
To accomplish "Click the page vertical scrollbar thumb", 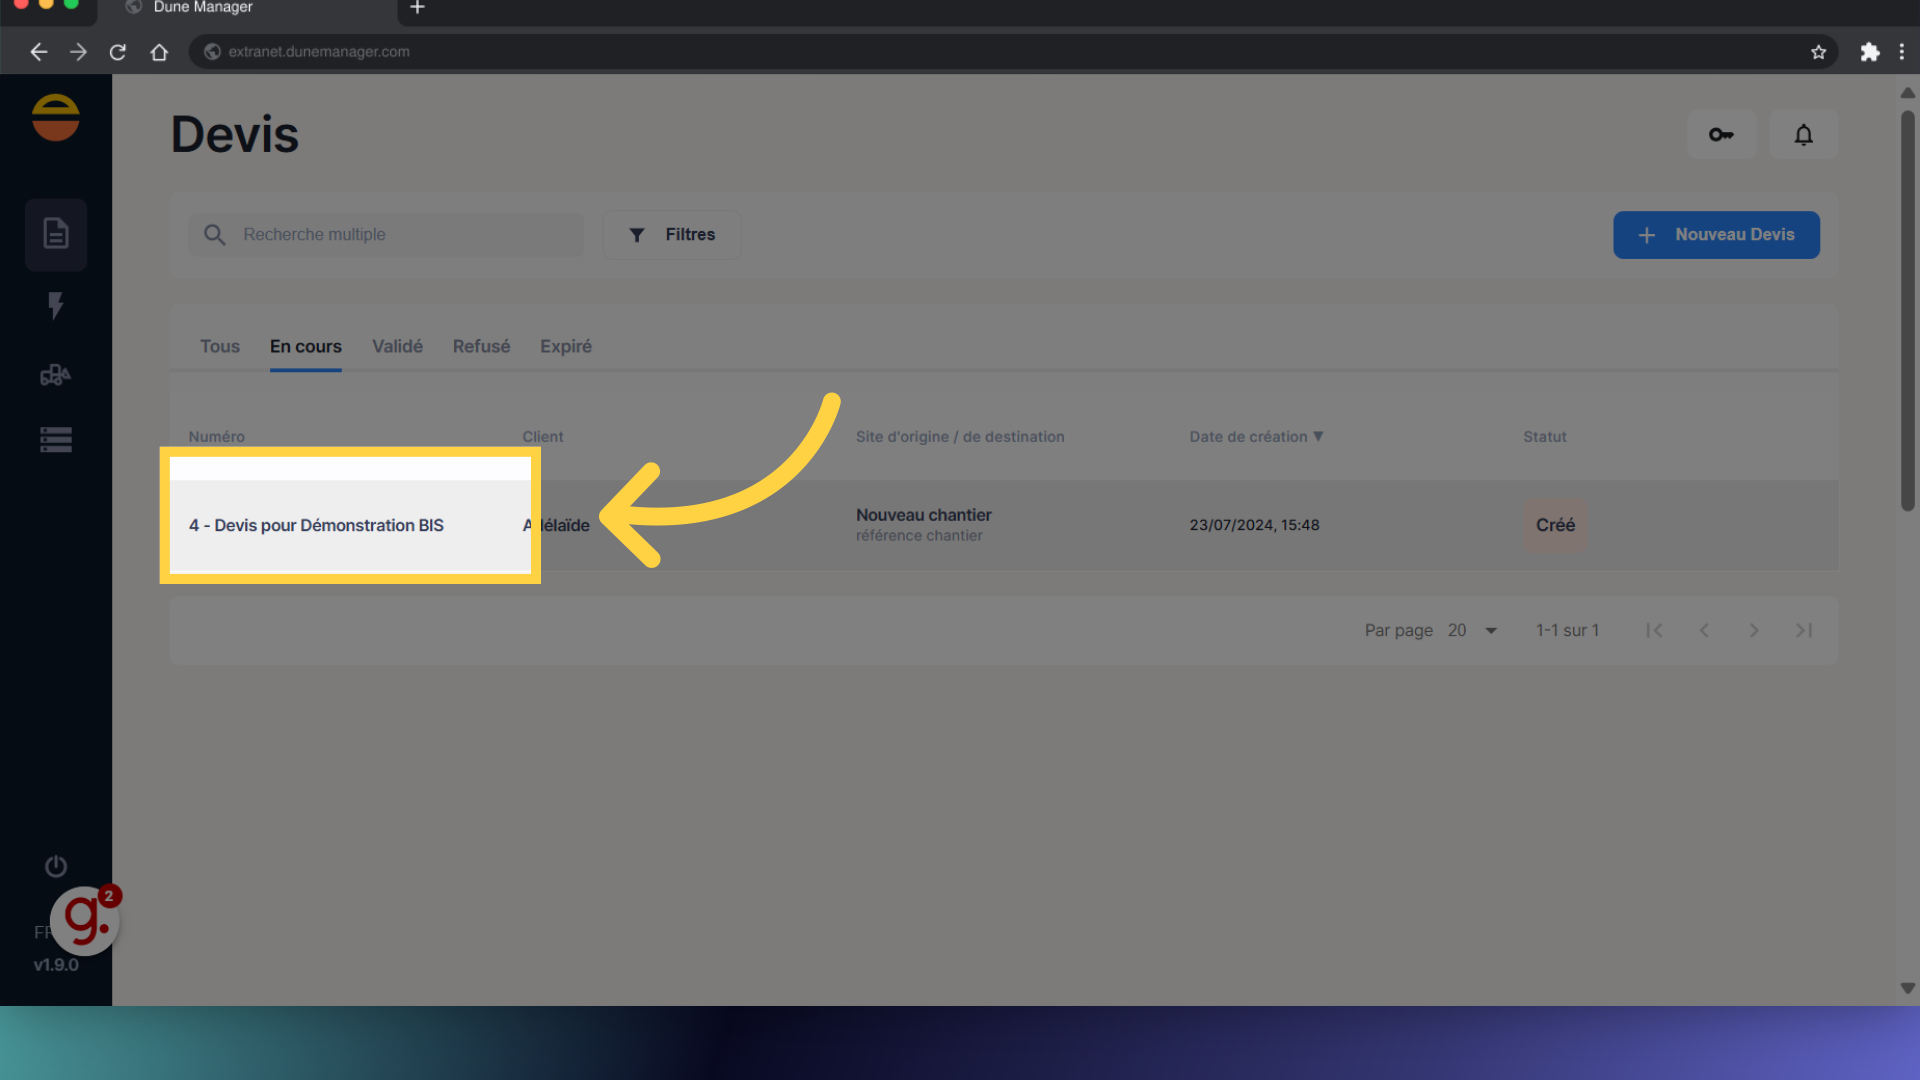I will coord(1907,310).
